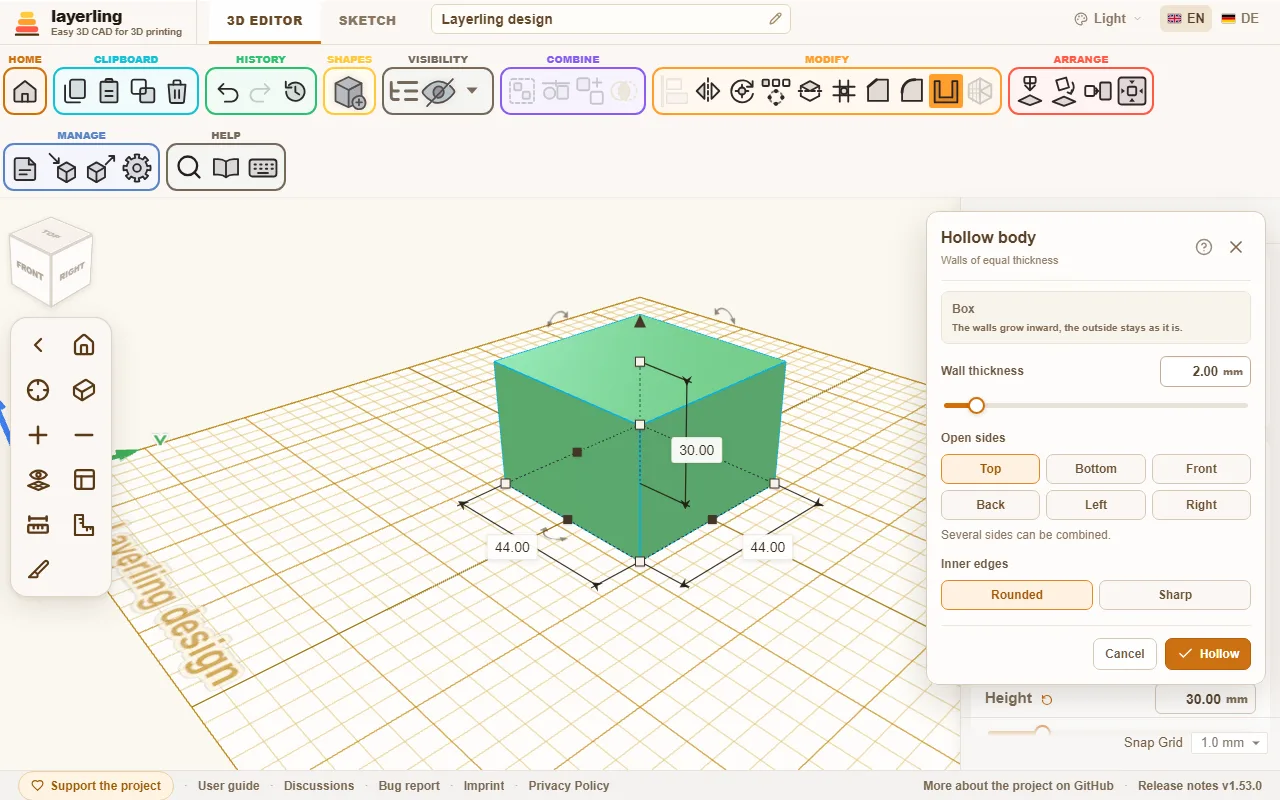This screenshot has width=1280, height=800.
Task: Switch language to DE
Action: tap(1240, 19)
